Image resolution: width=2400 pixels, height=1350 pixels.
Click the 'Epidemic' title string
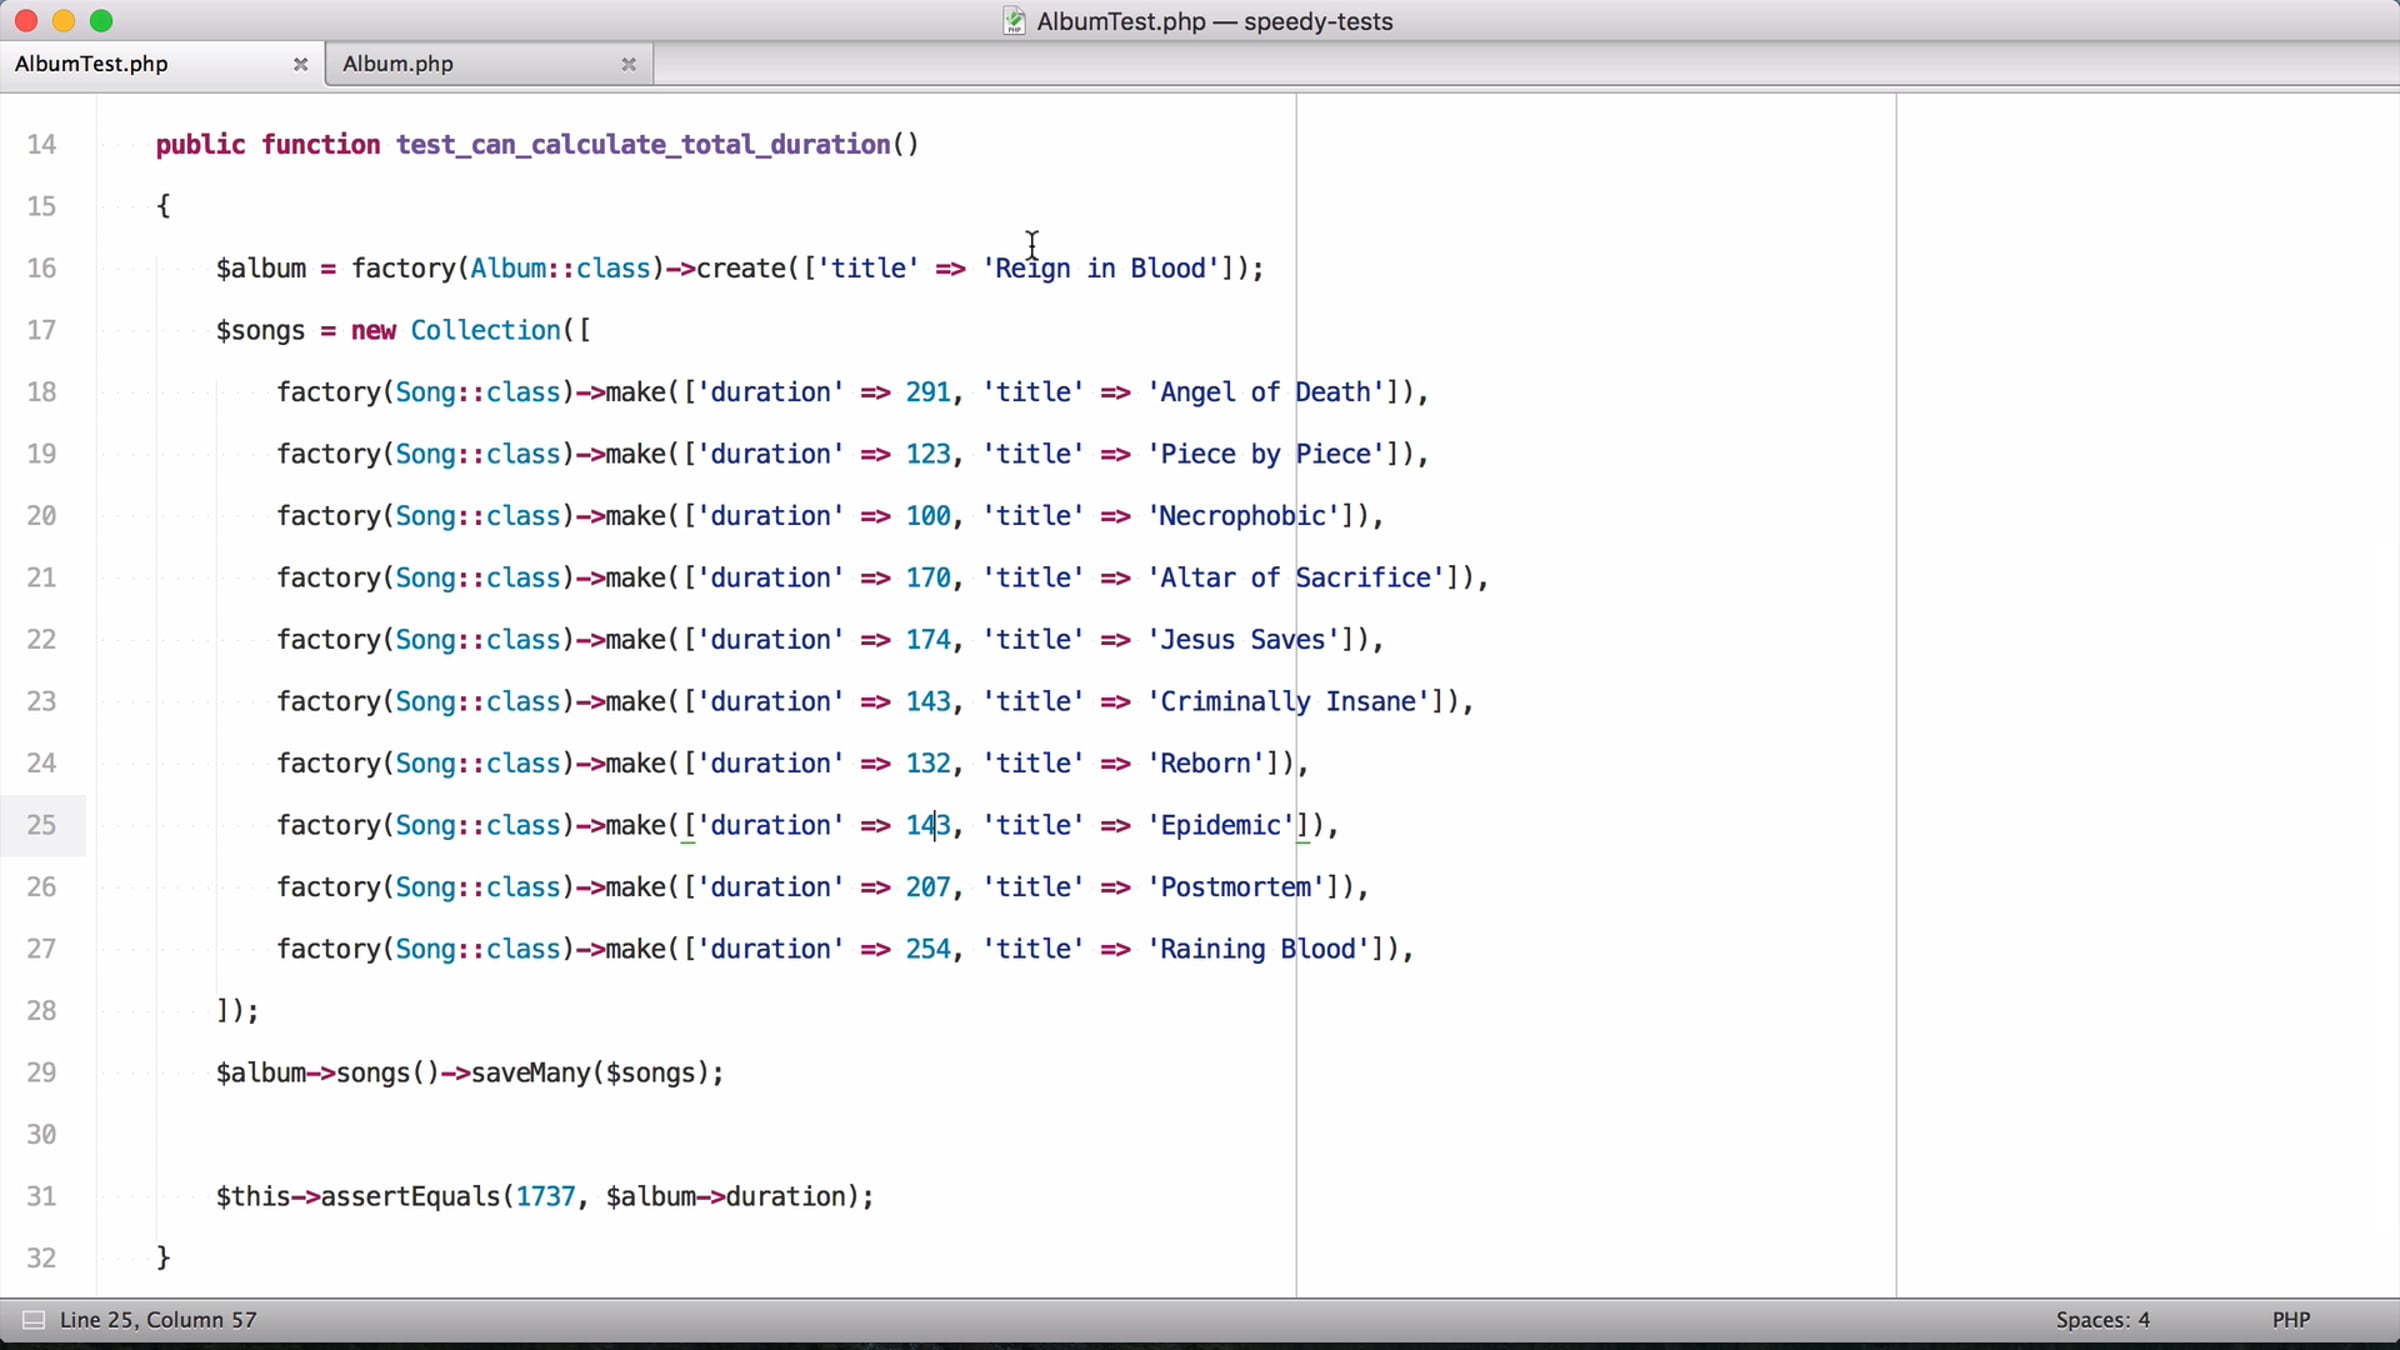(x=1220, y=825)
